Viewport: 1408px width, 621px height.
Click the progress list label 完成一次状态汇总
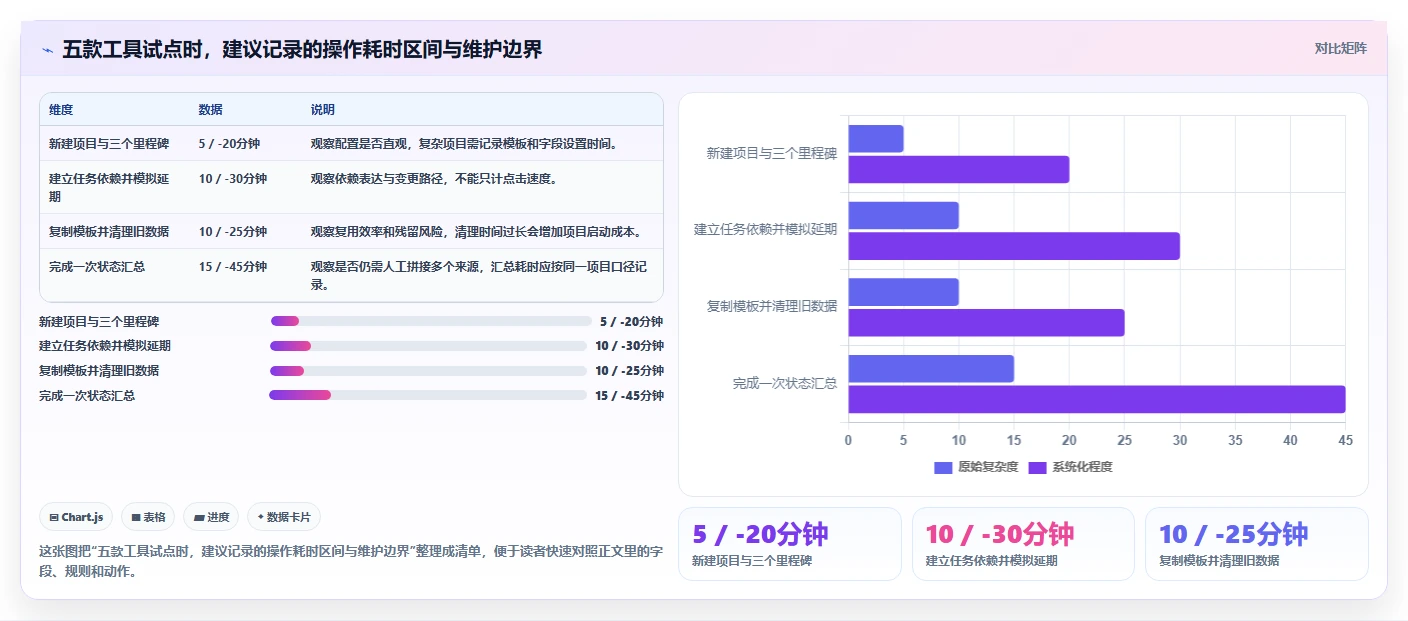coord(87,396)
